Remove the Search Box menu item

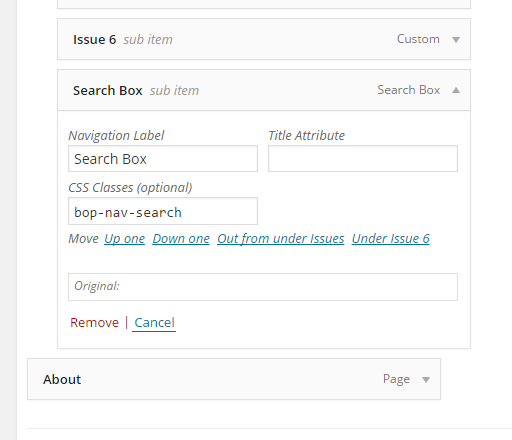coord(94,323)
